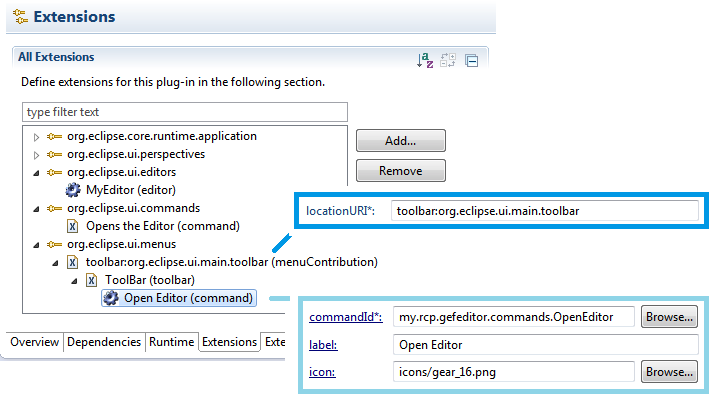Switch to the Overview tab
The height and width of the screenshot is (398, 713).
[35, 342]
